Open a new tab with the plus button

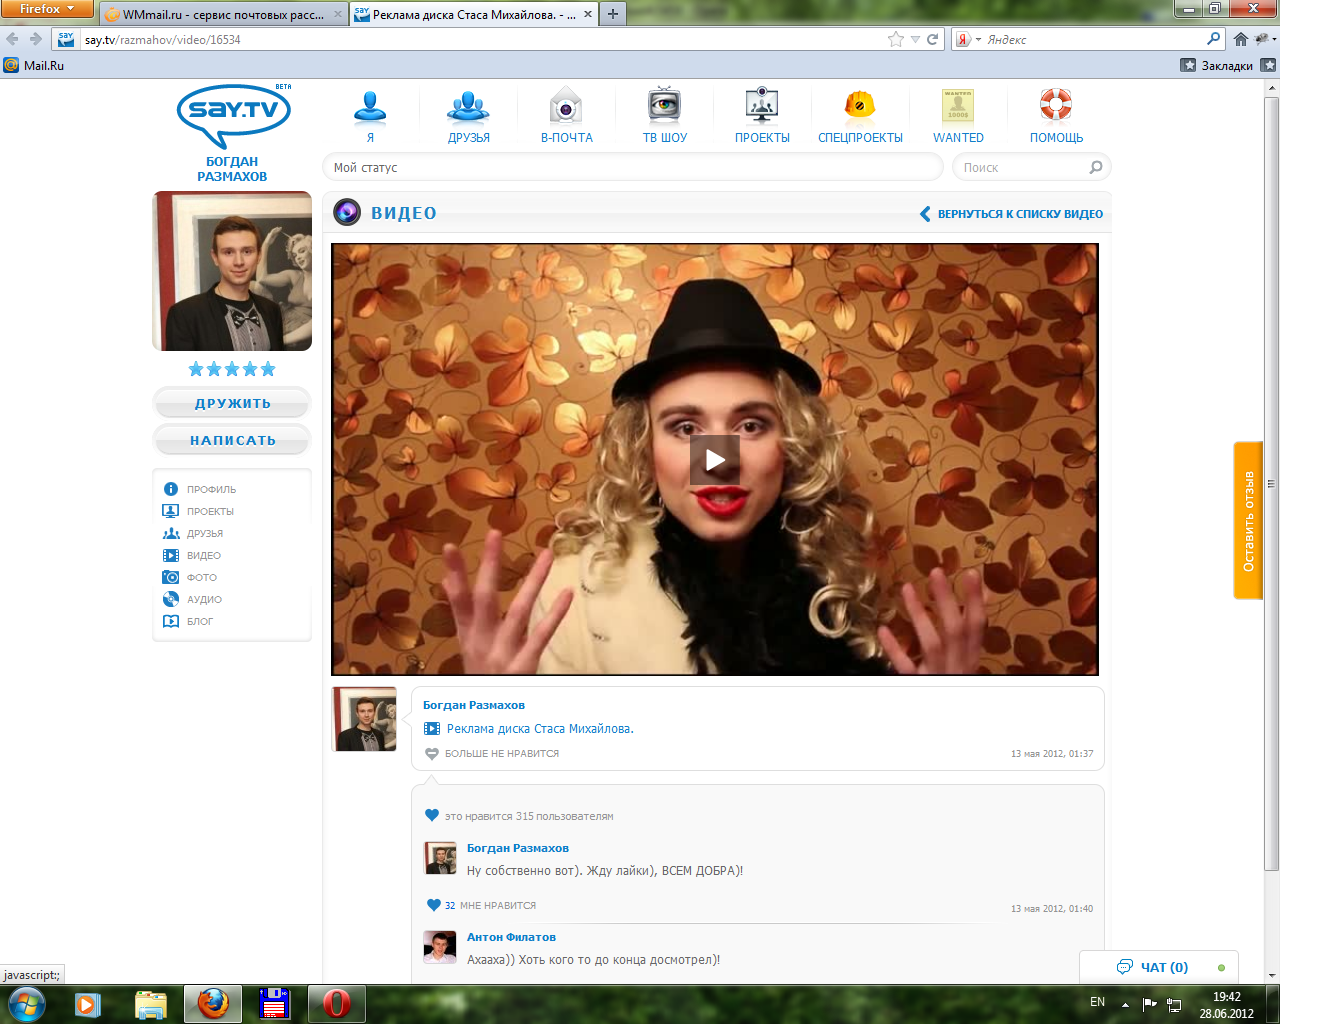[x=613, y=14]
